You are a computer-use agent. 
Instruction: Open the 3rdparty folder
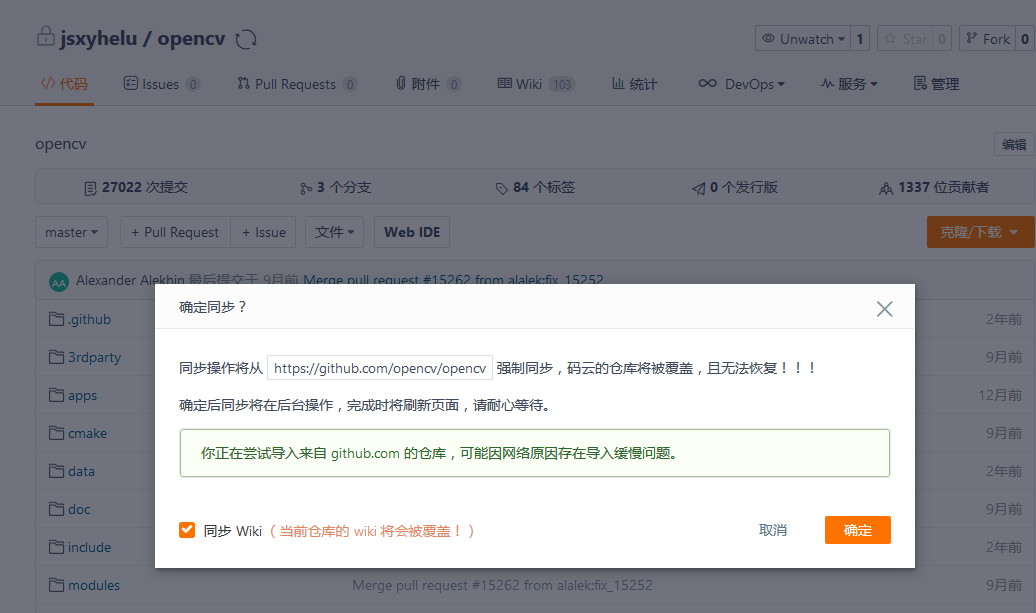tap(94, 357)
